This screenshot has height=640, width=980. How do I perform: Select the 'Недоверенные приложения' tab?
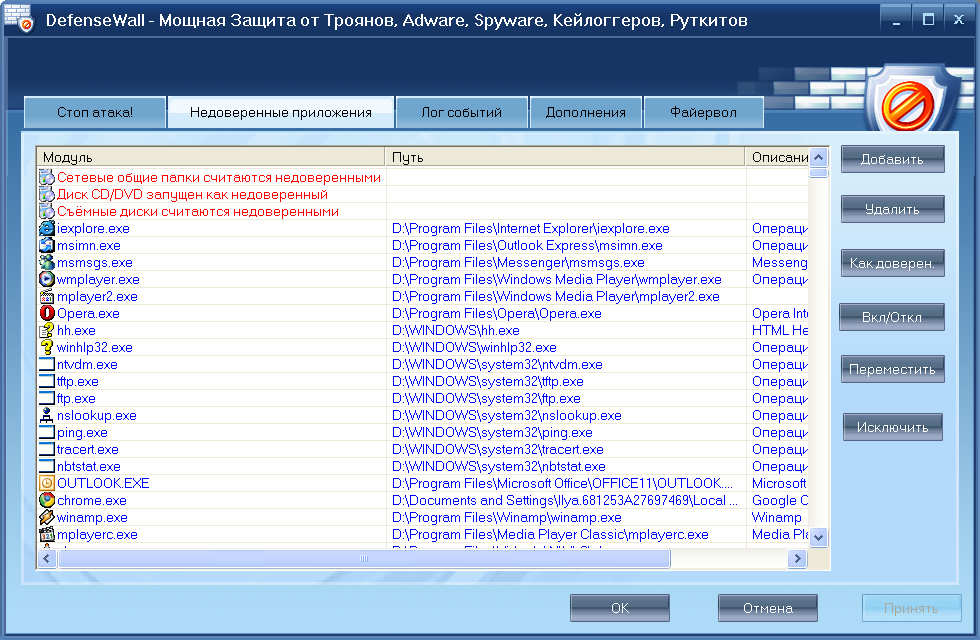281,112
